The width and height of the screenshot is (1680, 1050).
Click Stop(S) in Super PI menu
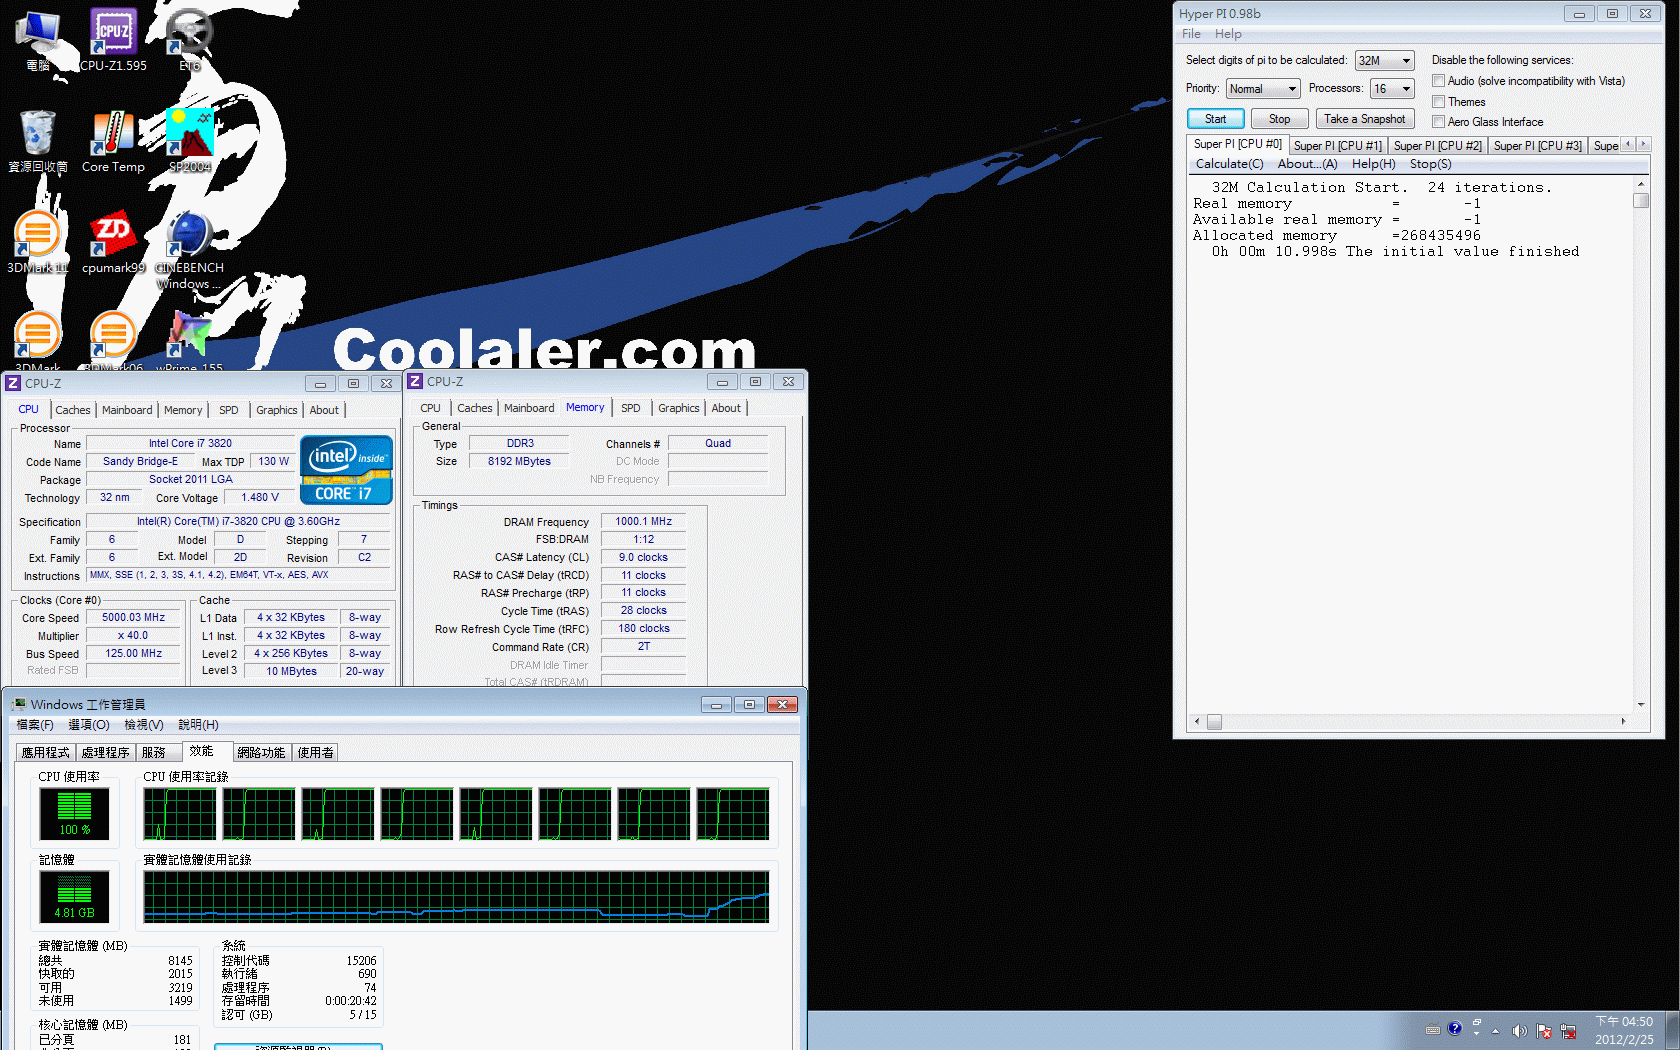pos(1431,164)
